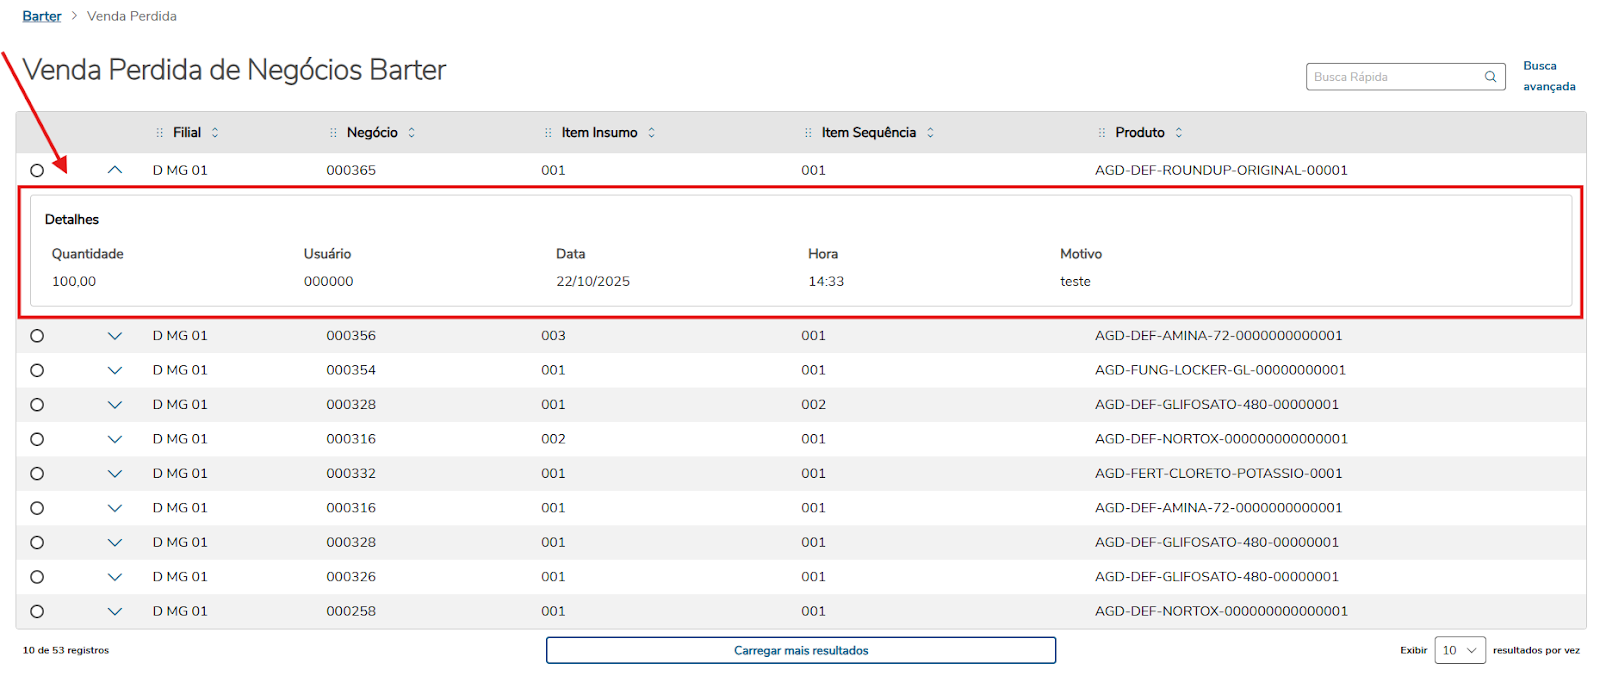
Task: Click the magnifier icon in Busca Rápida
Action: pyautogui.click(x=1490, y=77)
